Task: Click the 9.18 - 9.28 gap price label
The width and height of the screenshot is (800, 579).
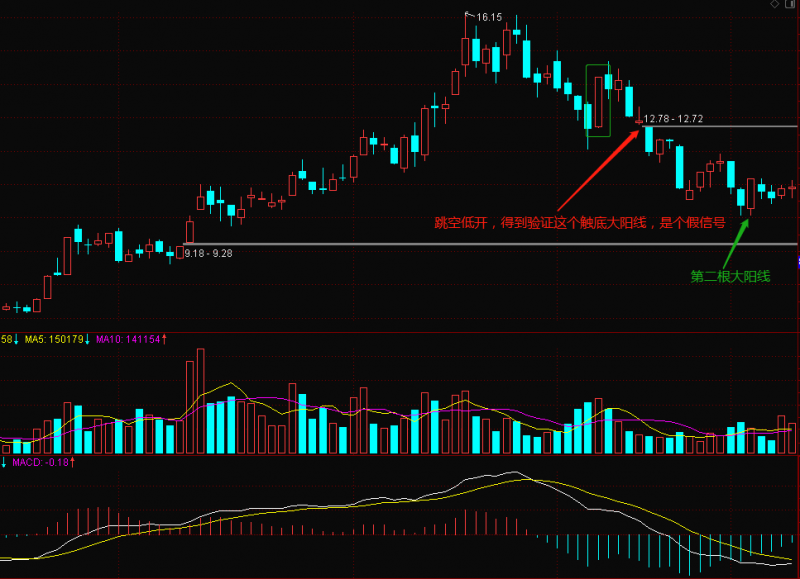Action: pos(208,254)
